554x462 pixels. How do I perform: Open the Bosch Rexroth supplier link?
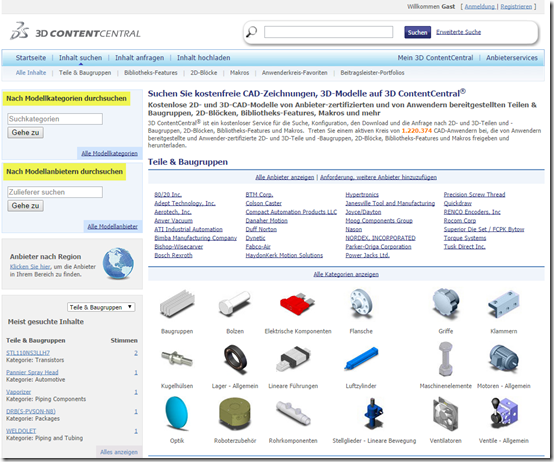click(173, 255)
